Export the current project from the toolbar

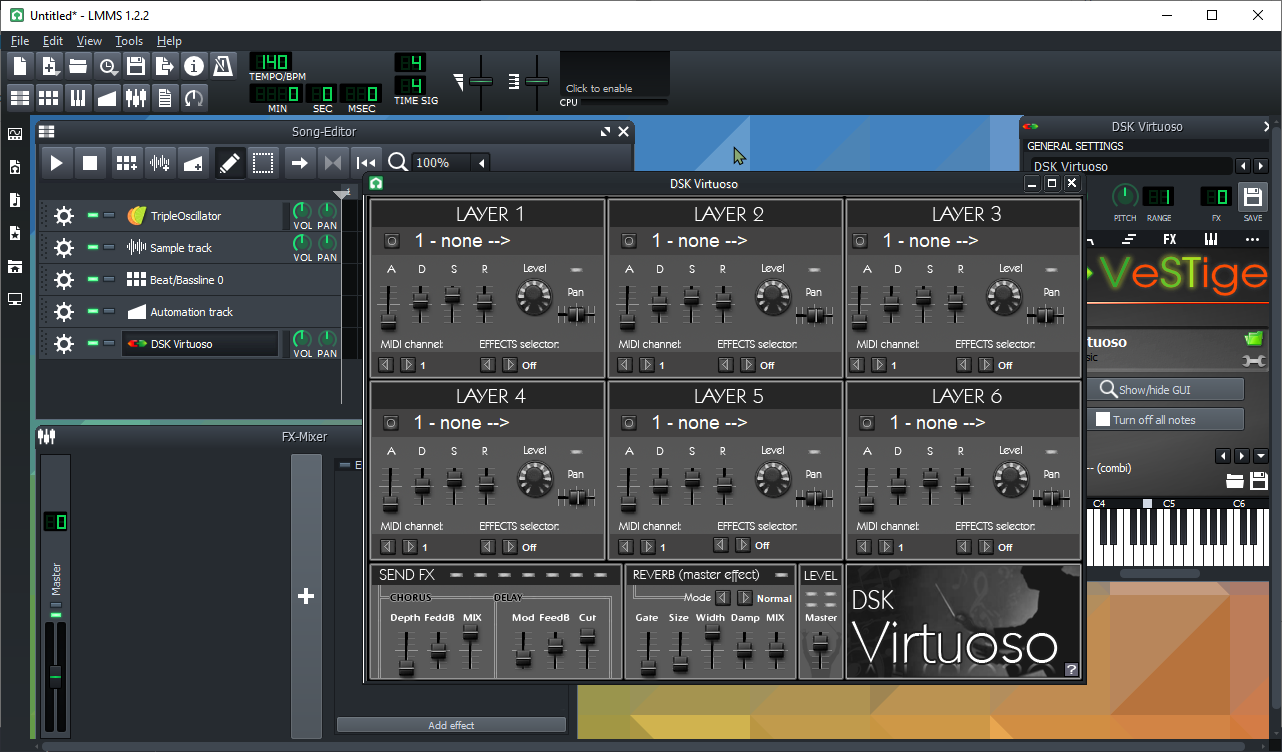(165, 66)
